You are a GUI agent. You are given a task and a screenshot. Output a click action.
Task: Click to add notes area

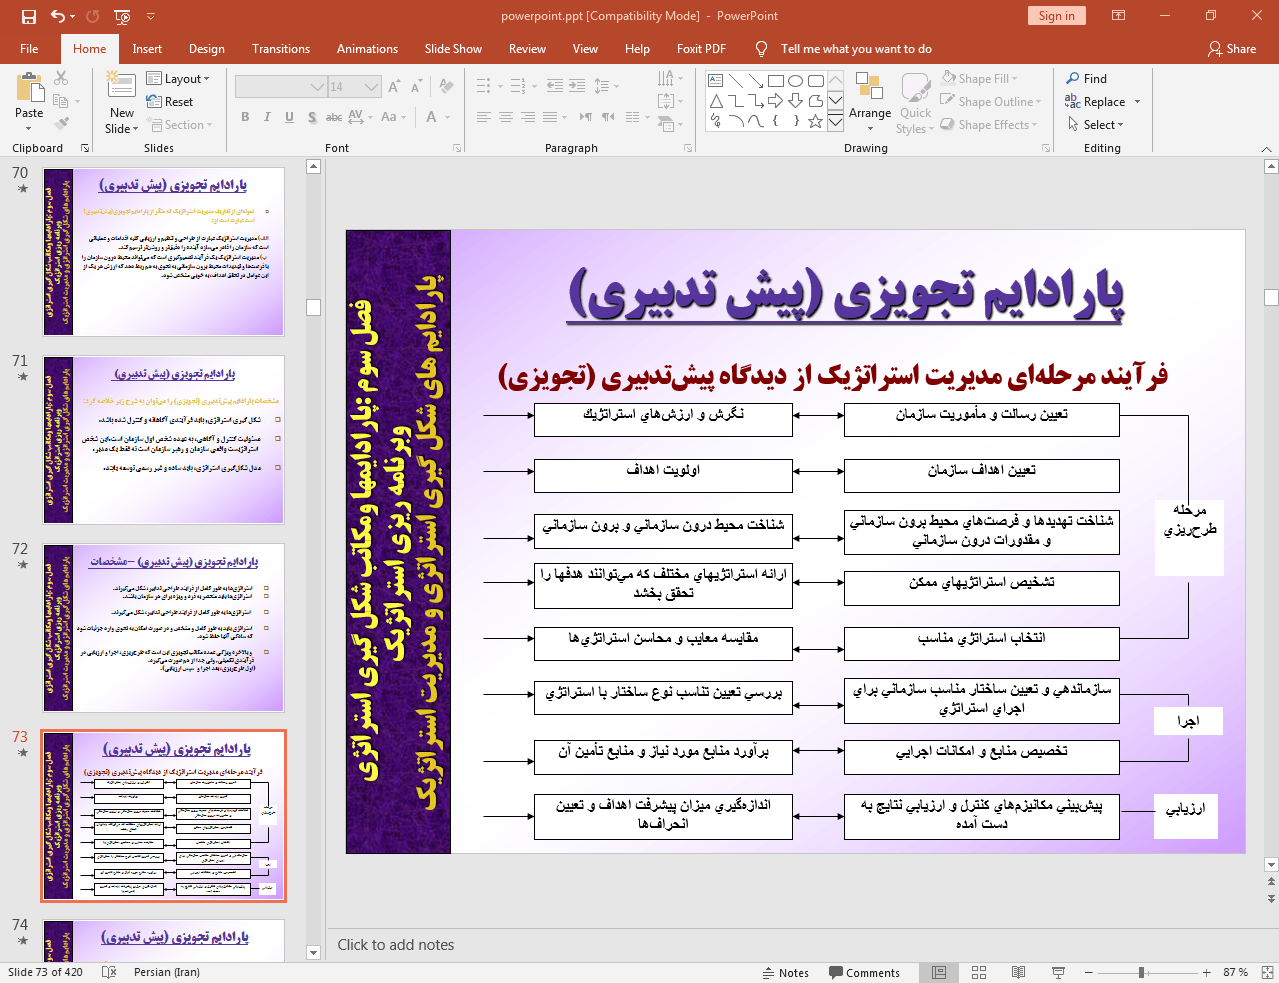pyautogui.click(x=396, y=945)
